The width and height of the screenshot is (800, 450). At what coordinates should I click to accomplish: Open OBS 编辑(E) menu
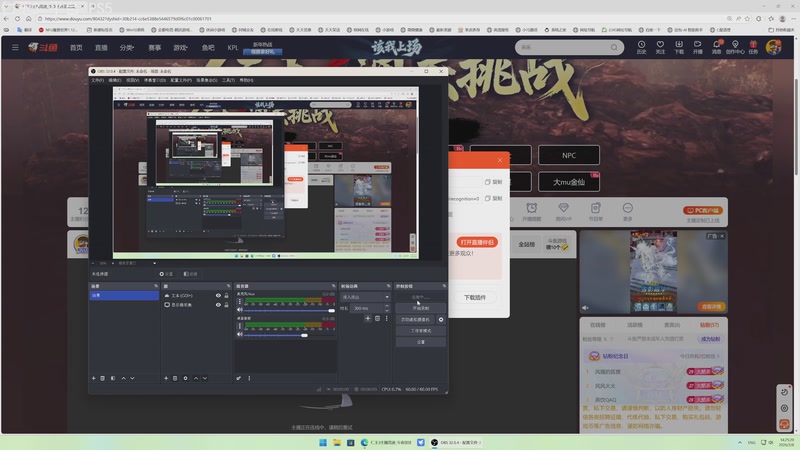tap(115, 80)
